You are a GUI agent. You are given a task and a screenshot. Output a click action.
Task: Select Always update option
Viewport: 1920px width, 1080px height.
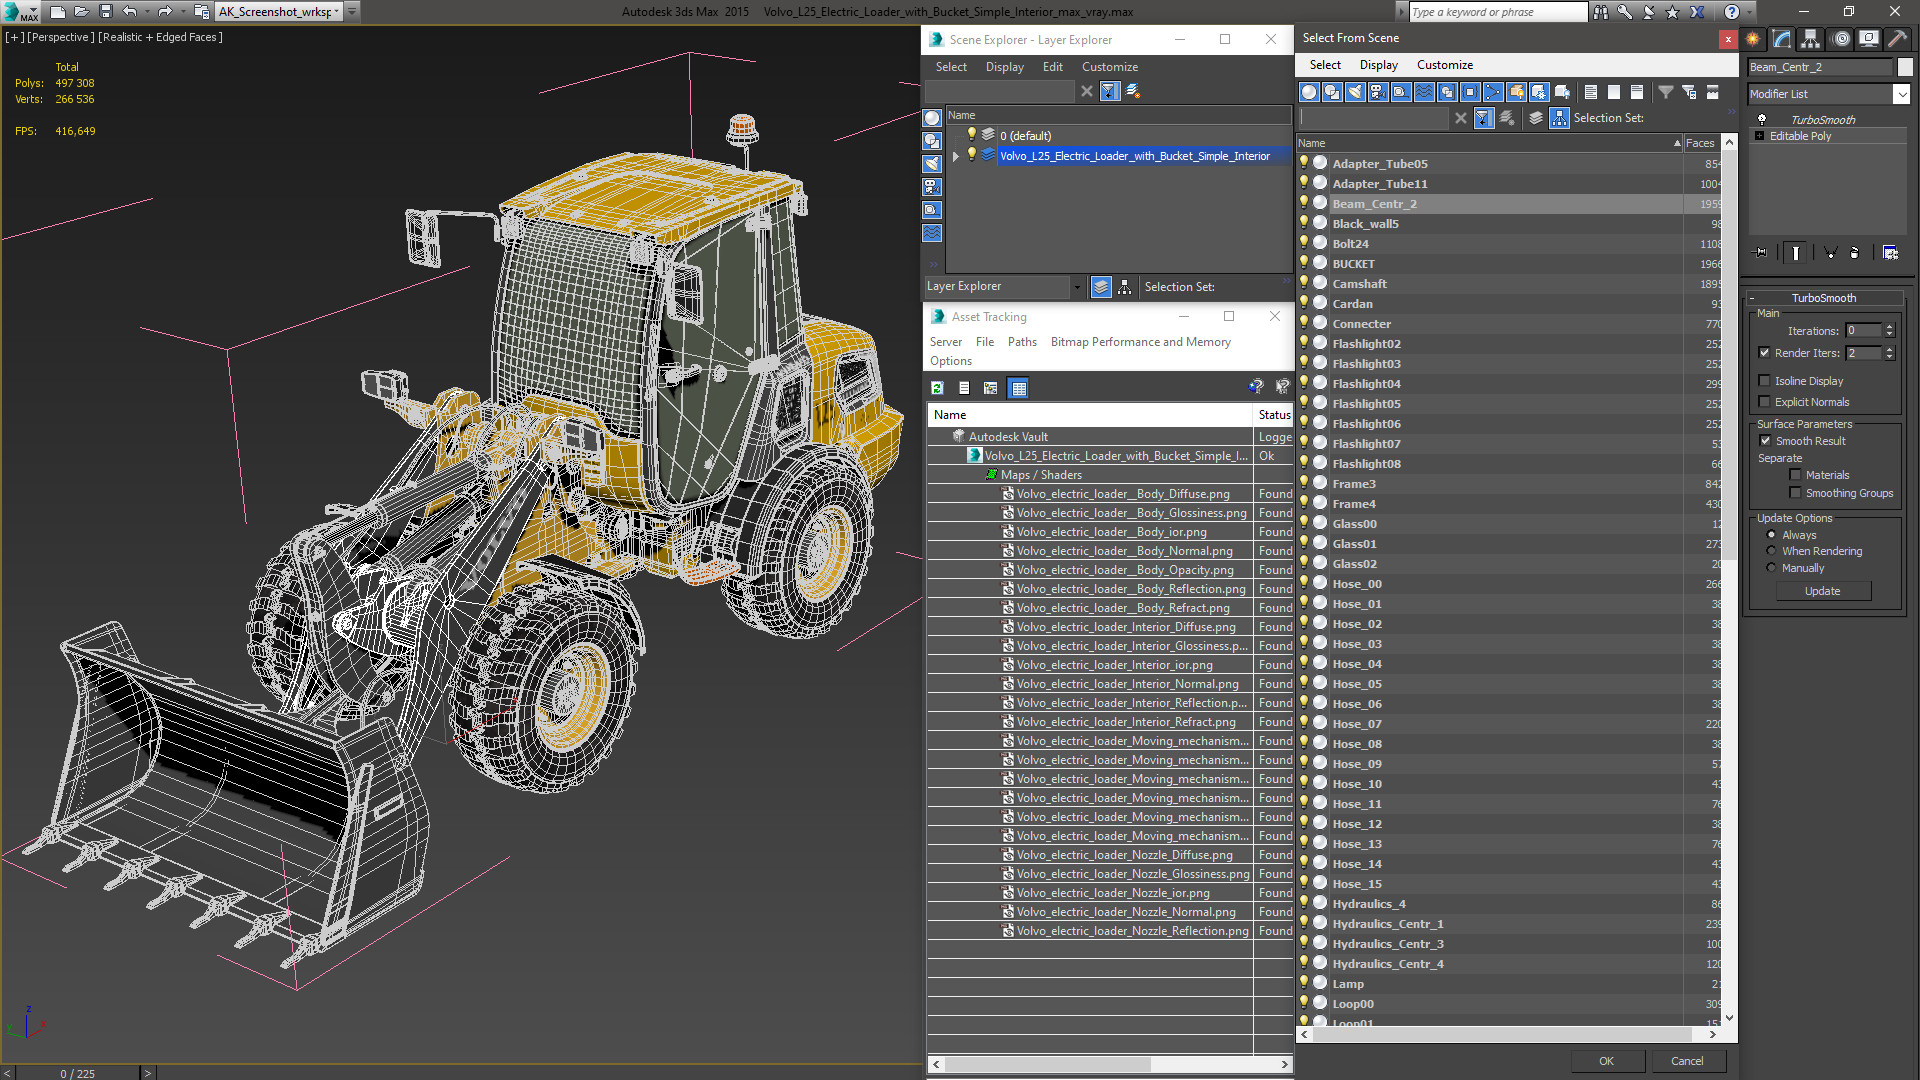(1771, 535)
